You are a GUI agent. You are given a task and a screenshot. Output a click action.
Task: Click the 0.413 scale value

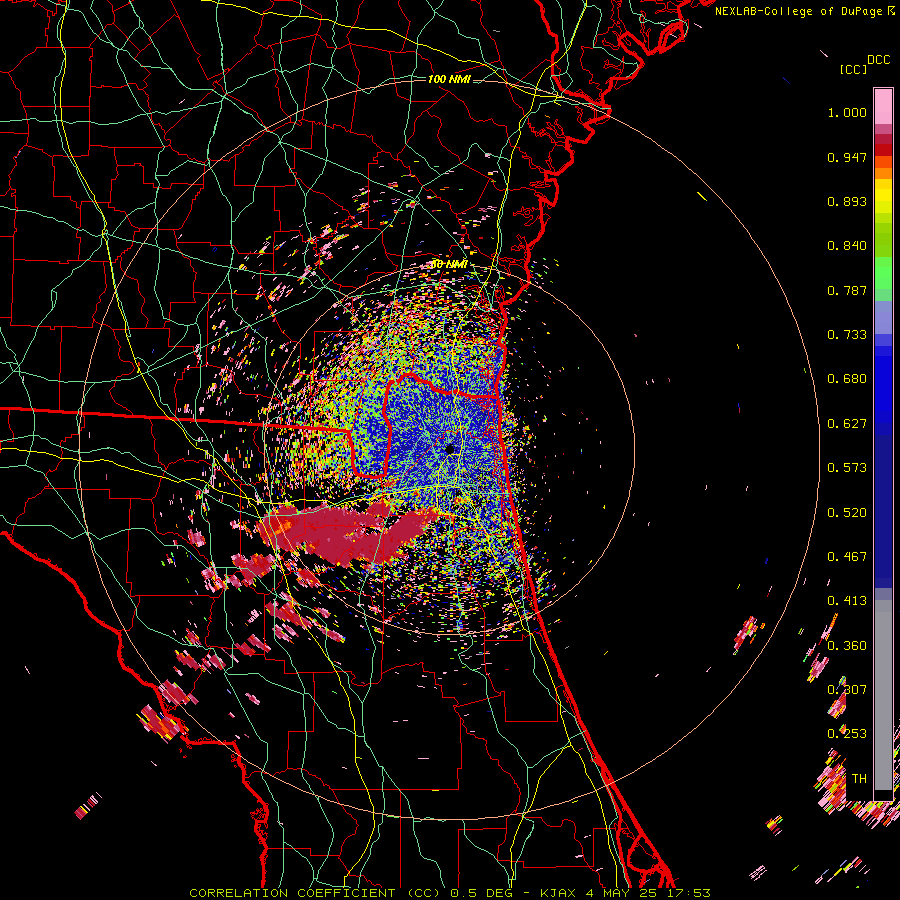(x=847, y=601)
